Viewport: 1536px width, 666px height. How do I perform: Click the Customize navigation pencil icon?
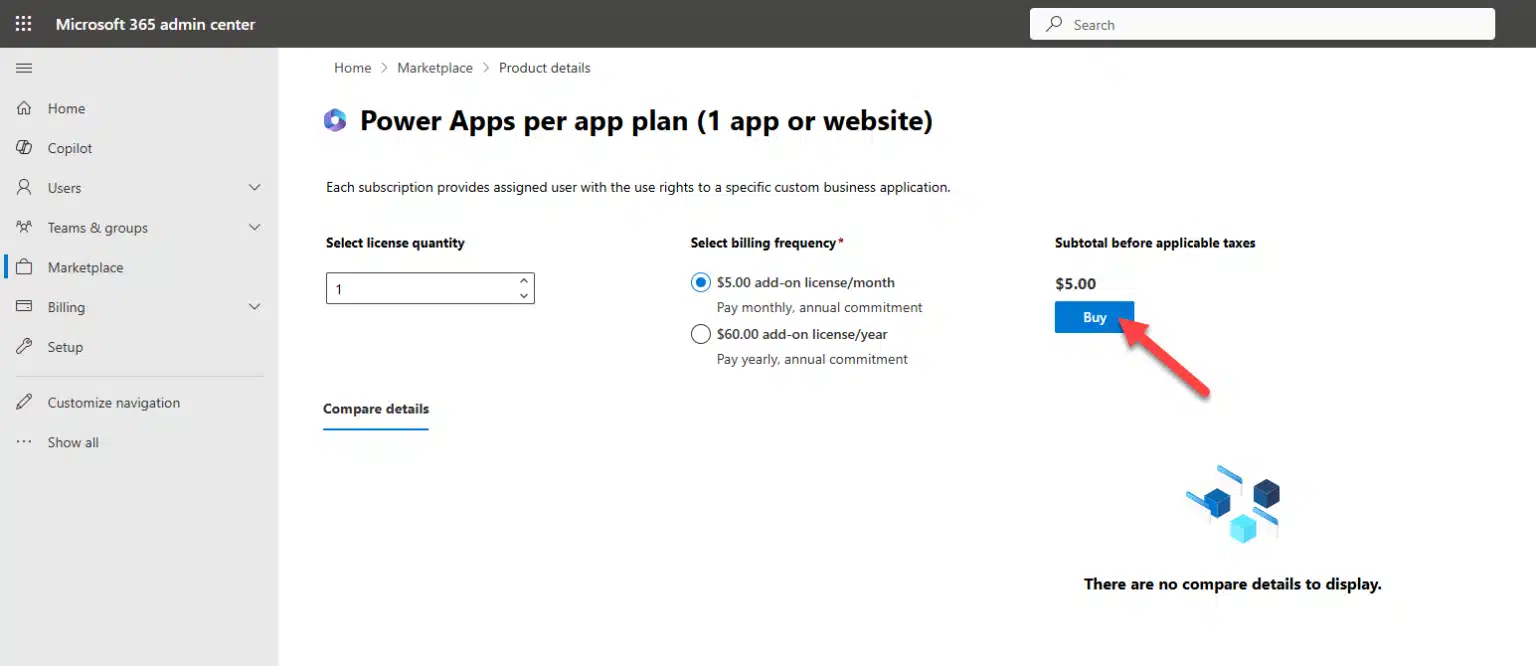coord(25,402)
